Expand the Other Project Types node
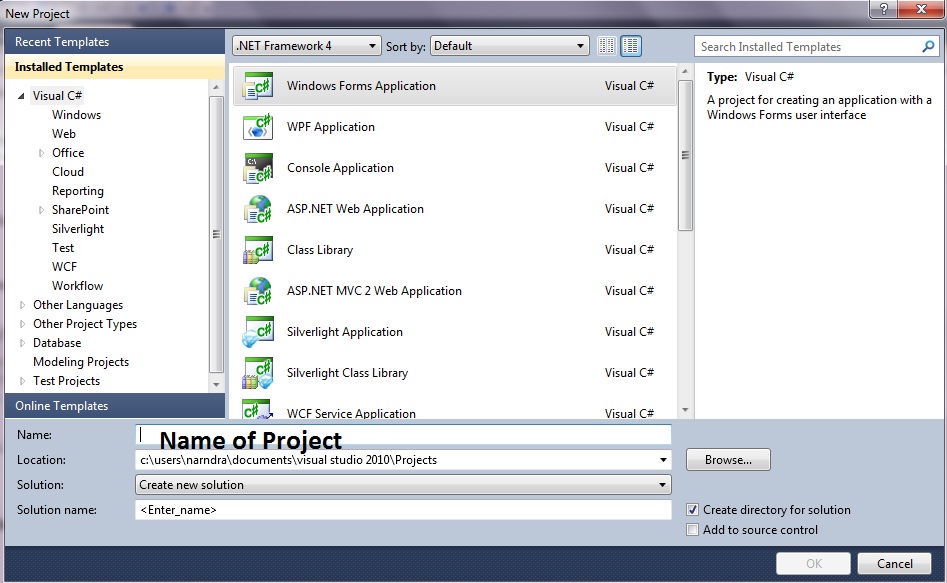The image size is (947, 583). tap(22, 324)
